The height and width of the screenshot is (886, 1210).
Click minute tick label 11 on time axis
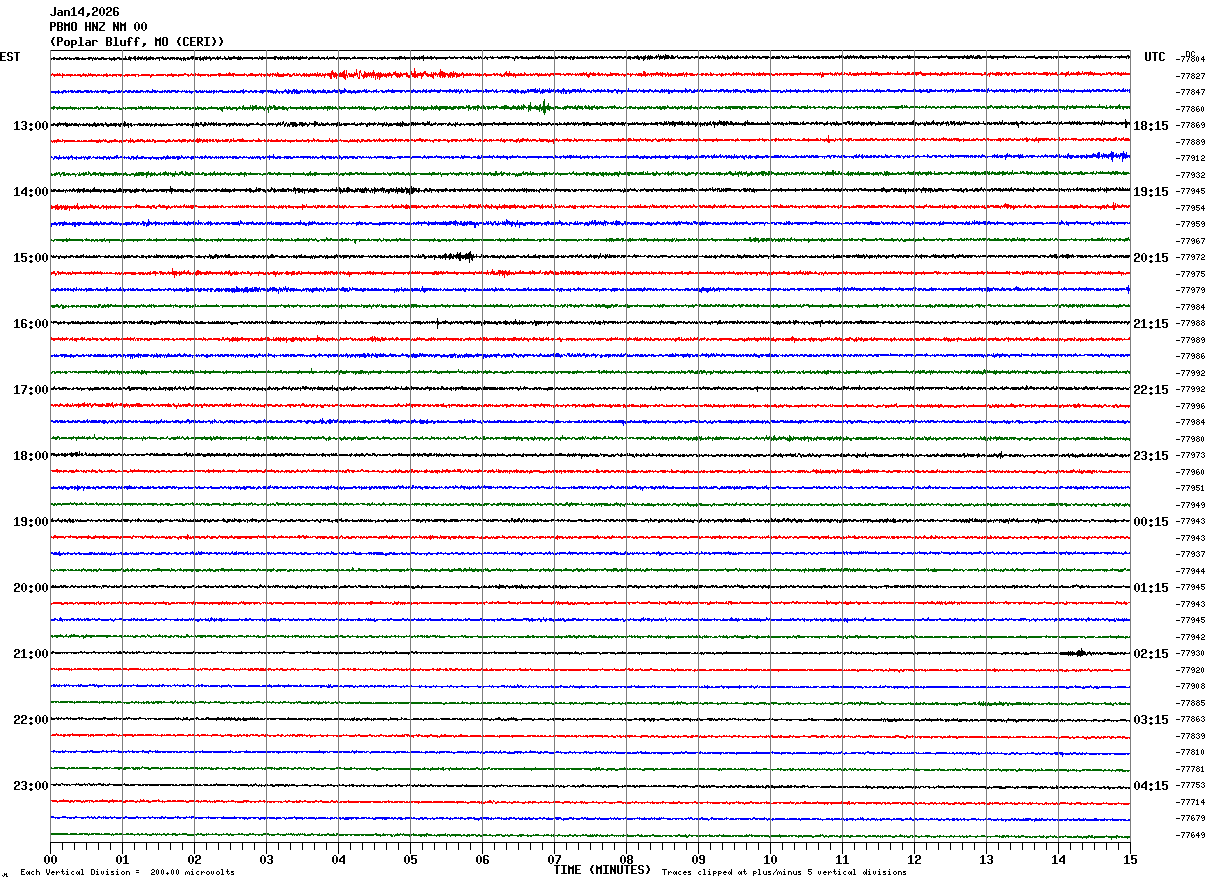point(842,859)
